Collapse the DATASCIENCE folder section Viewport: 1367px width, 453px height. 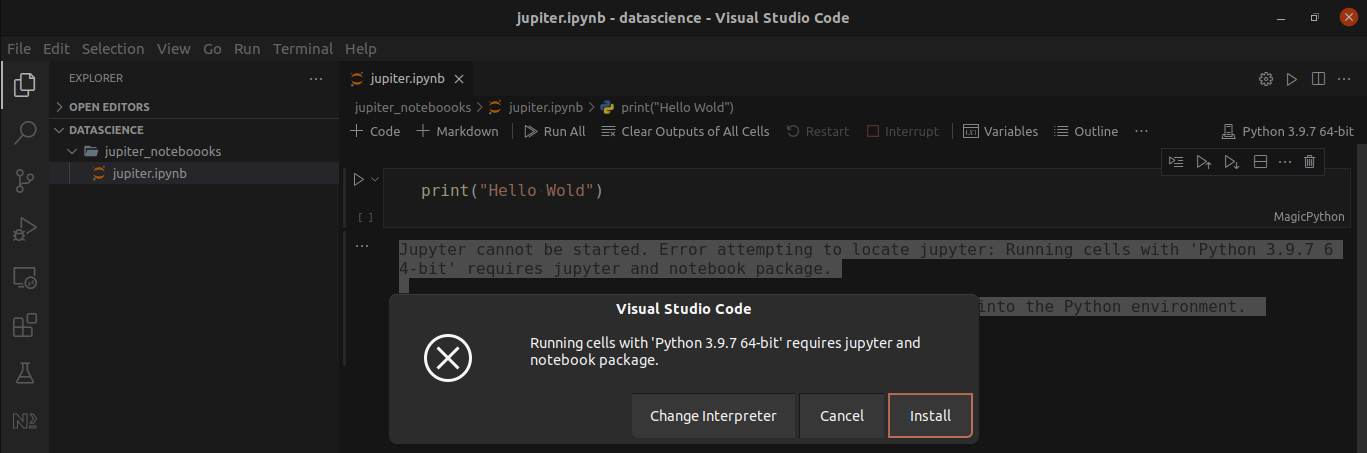coord(194,130)
